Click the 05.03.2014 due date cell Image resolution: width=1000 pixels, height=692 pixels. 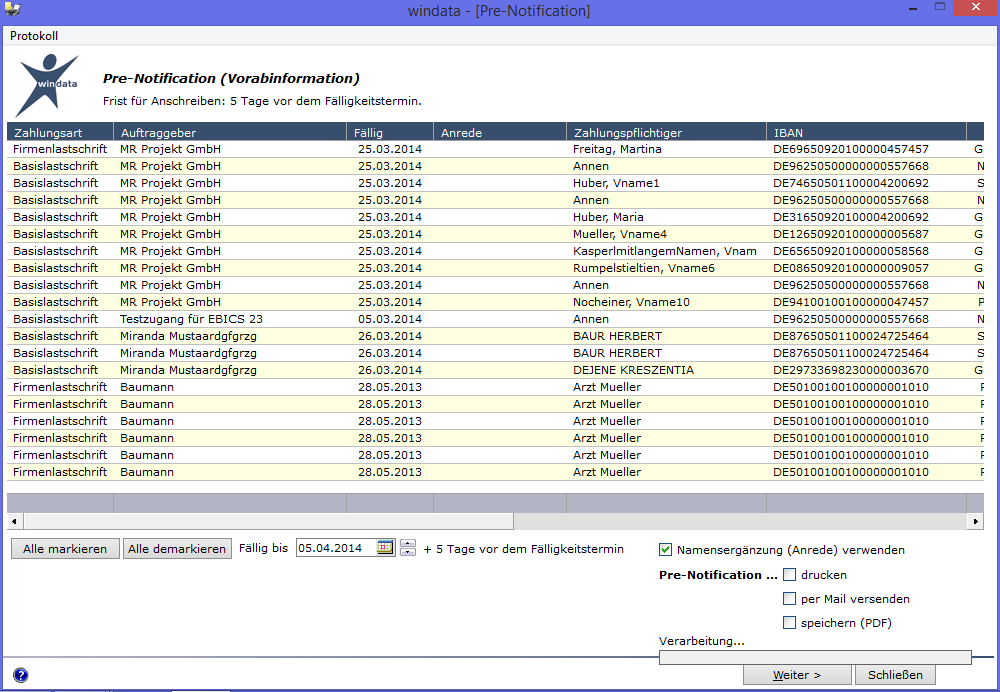390,319
